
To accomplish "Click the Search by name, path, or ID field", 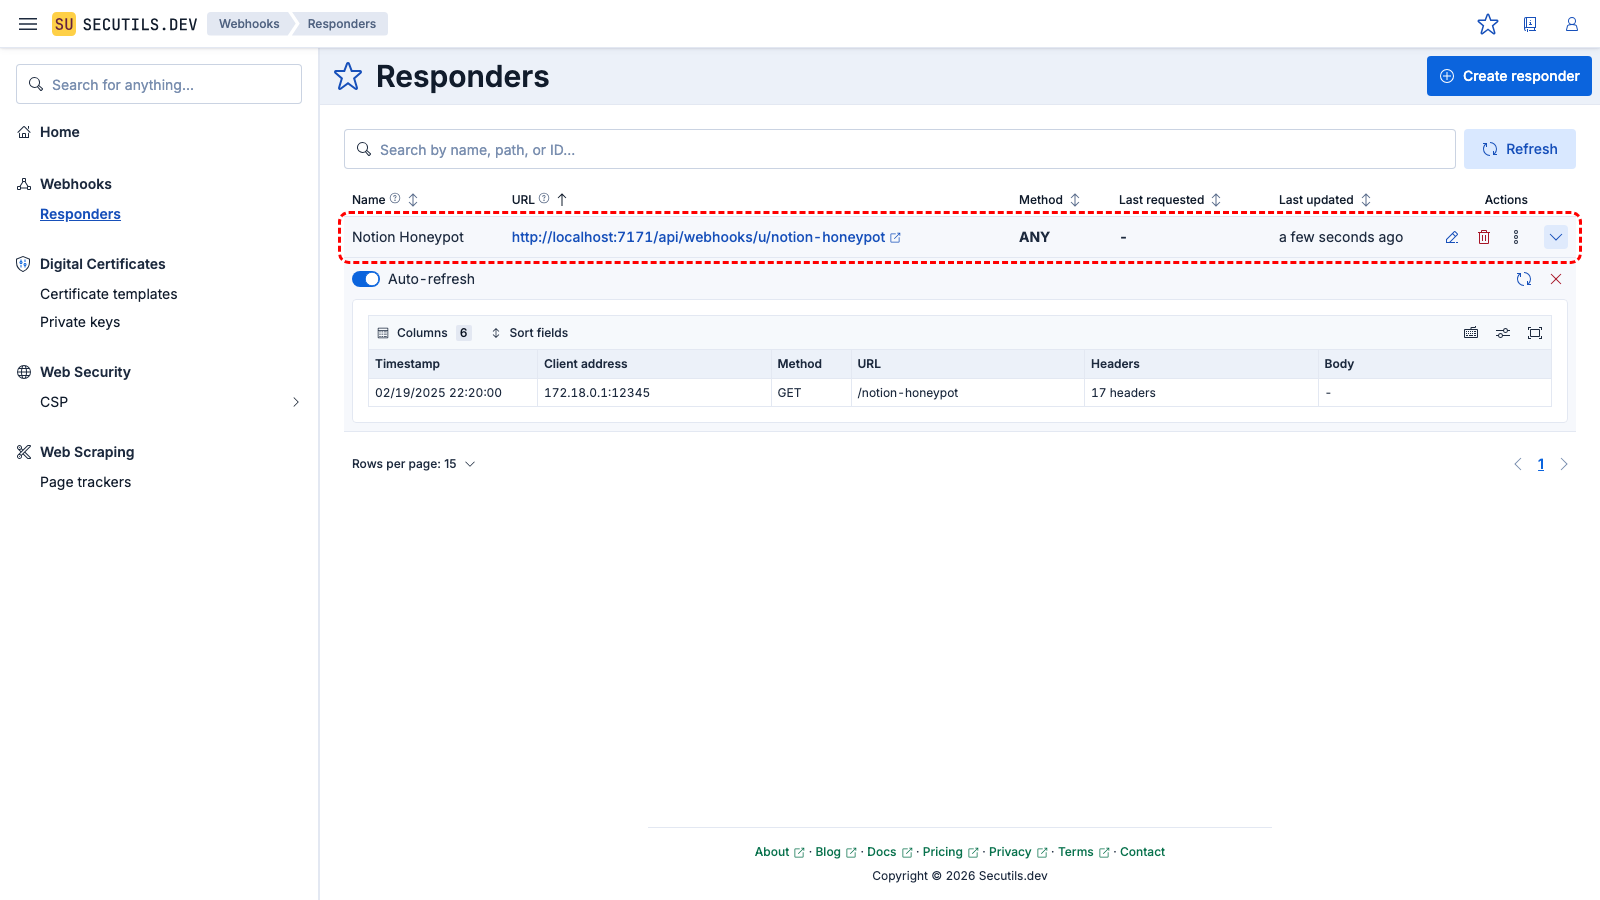I will pos(900,149).
